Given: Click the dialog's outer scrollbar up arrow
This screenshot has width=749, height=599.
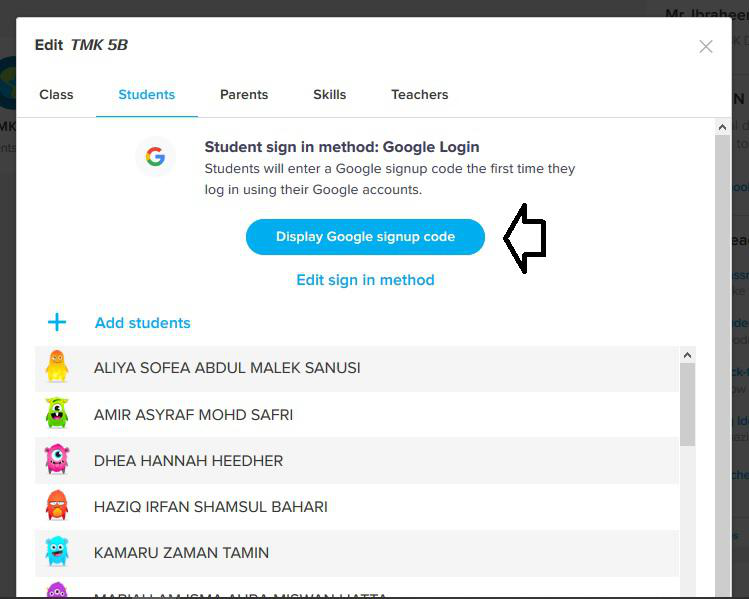Looking at the screenshot, I should (x=722, y=128).
